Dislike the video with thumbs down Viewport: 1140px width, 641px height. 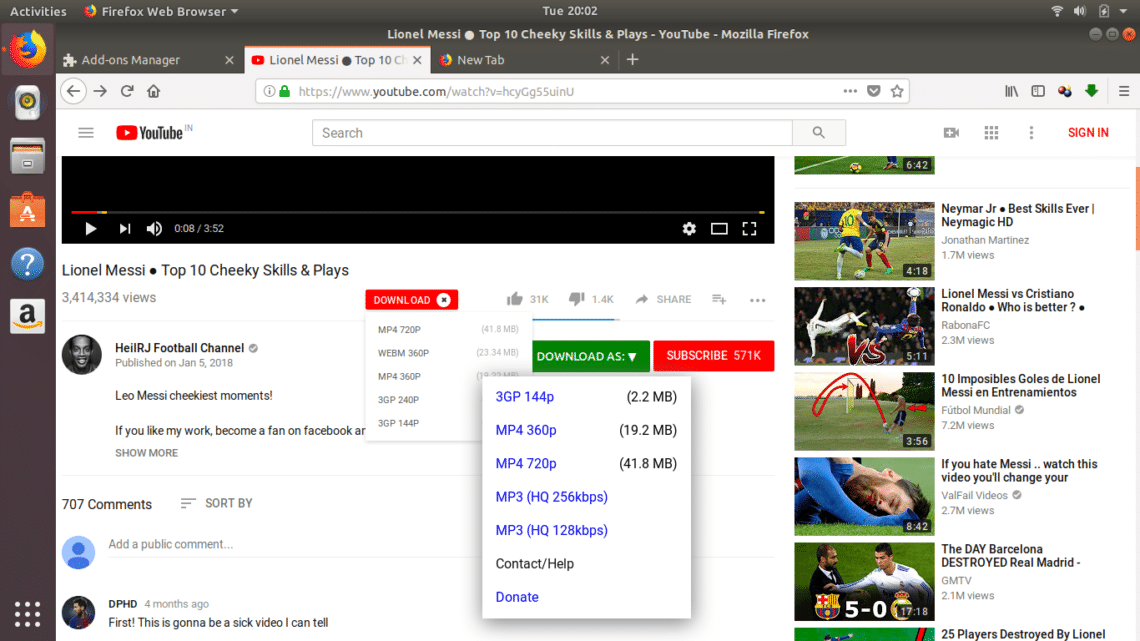click(x=577, y=299)
